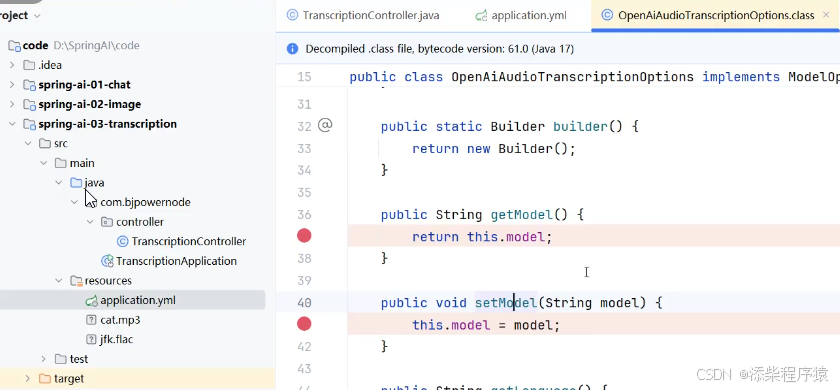Screen dimensions: 840x390
Task: Click the resources folder icon
Action: tap(76, 281)
